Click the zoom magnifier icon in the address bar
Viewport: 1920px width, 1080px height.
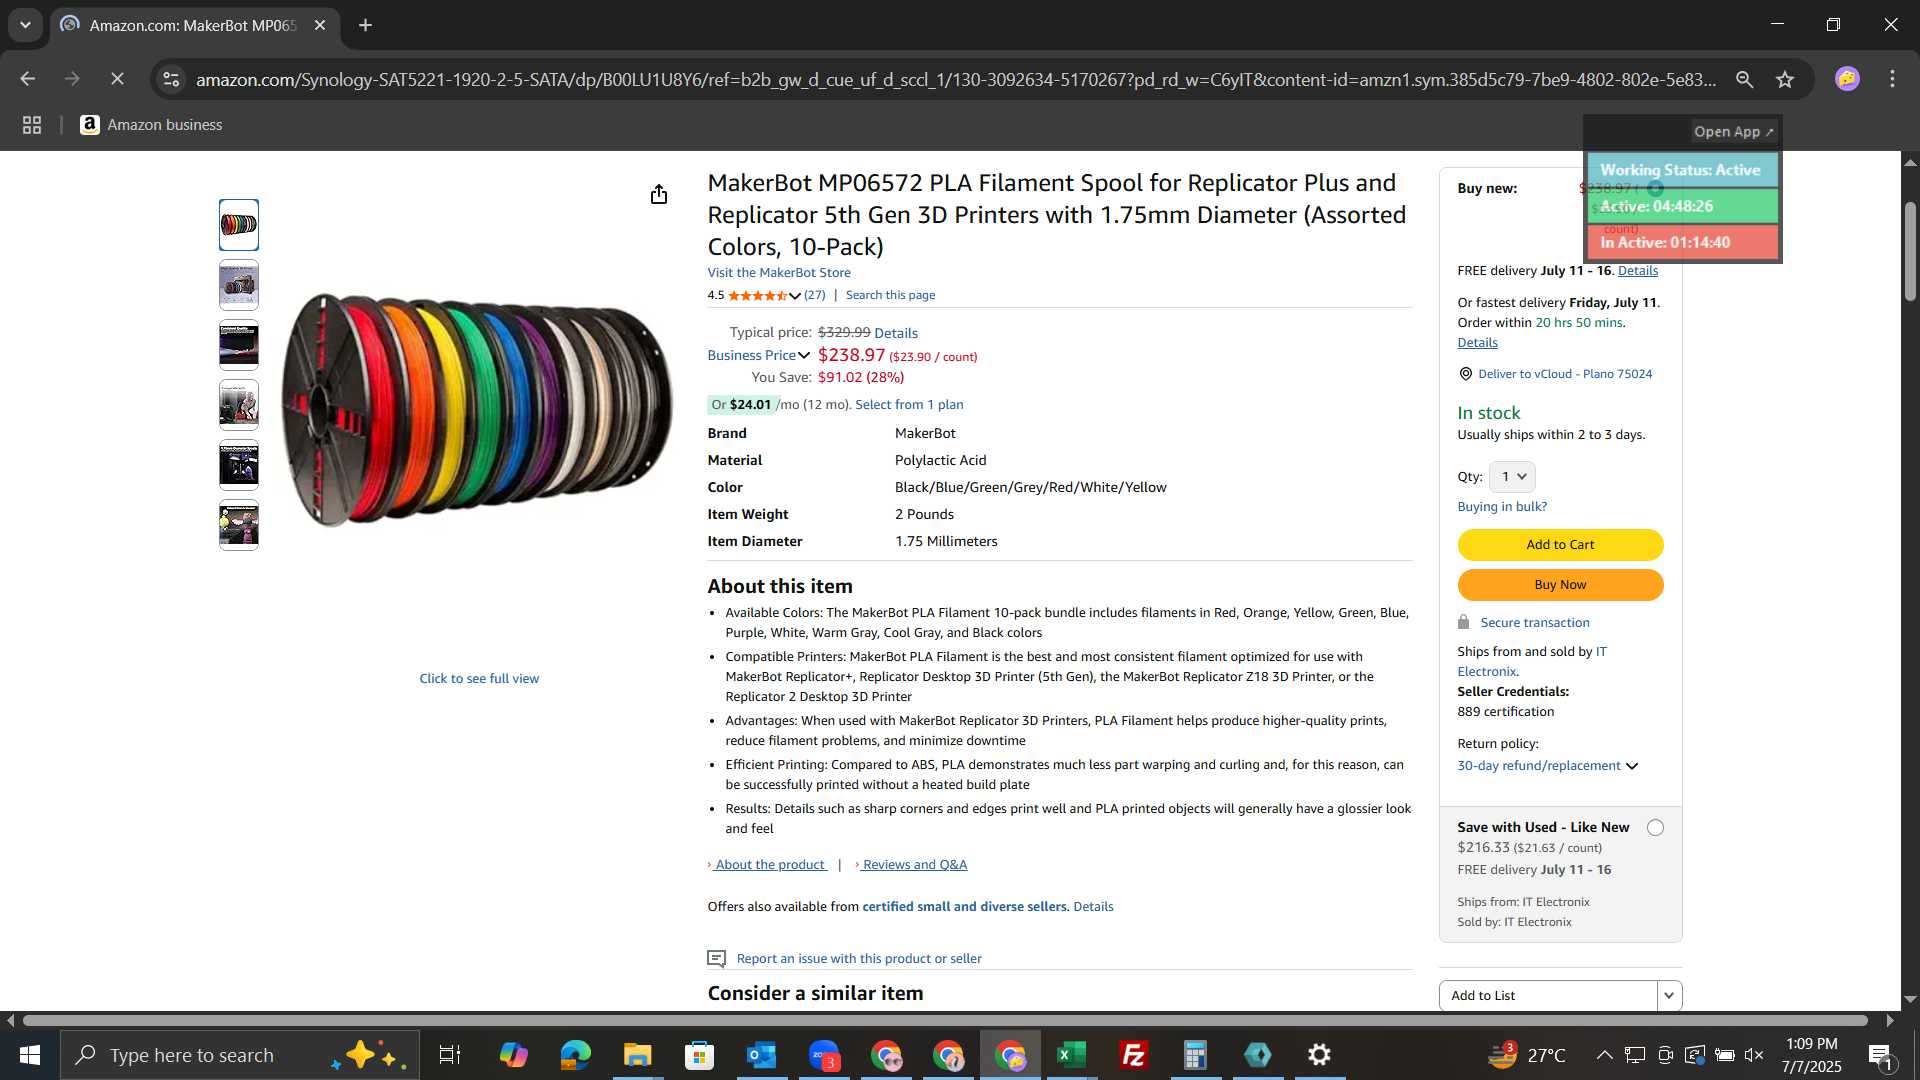click(1744, 80)
